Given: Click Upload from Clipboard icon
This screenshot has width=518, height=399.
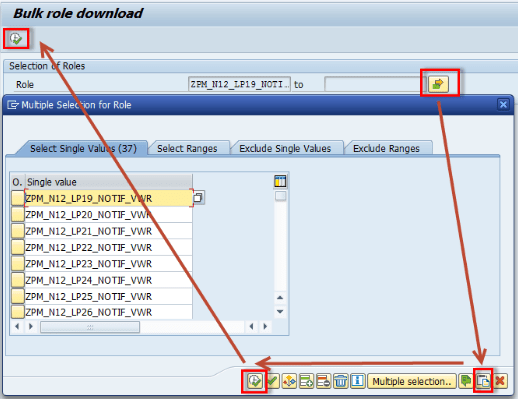Looking at the screenshot, I should [x=483, y=381].
